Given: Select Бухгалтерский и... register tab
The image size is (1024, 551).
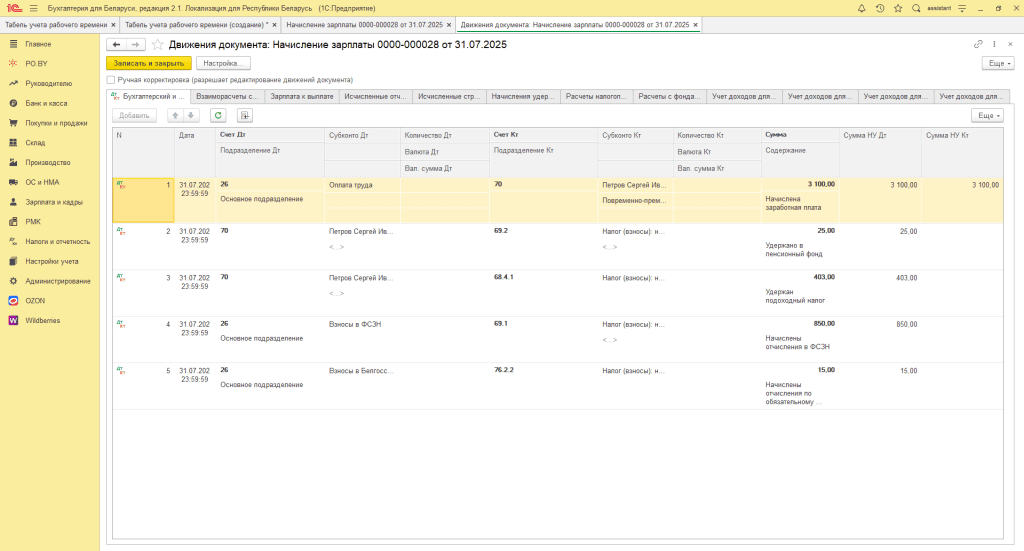Looking at the screenshot, I should (x=148, y=97).
